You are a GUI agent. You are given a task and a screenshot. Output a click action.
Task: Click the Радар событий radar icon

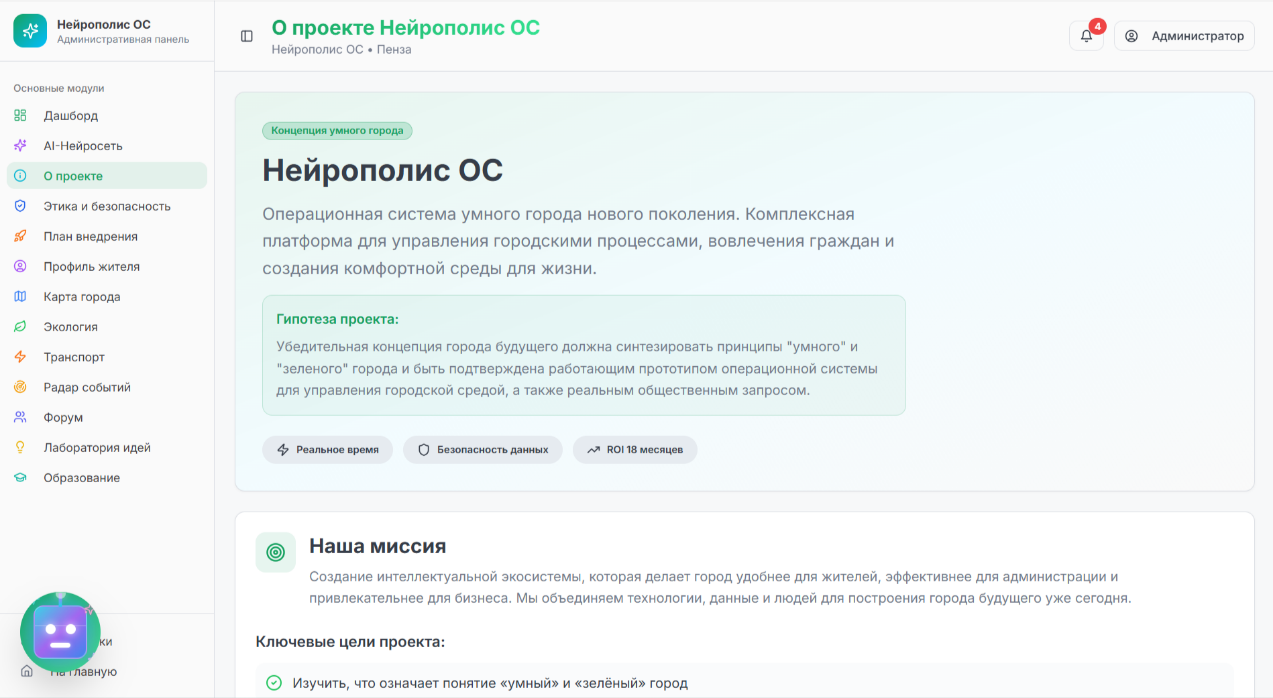[x=20, y=387]
